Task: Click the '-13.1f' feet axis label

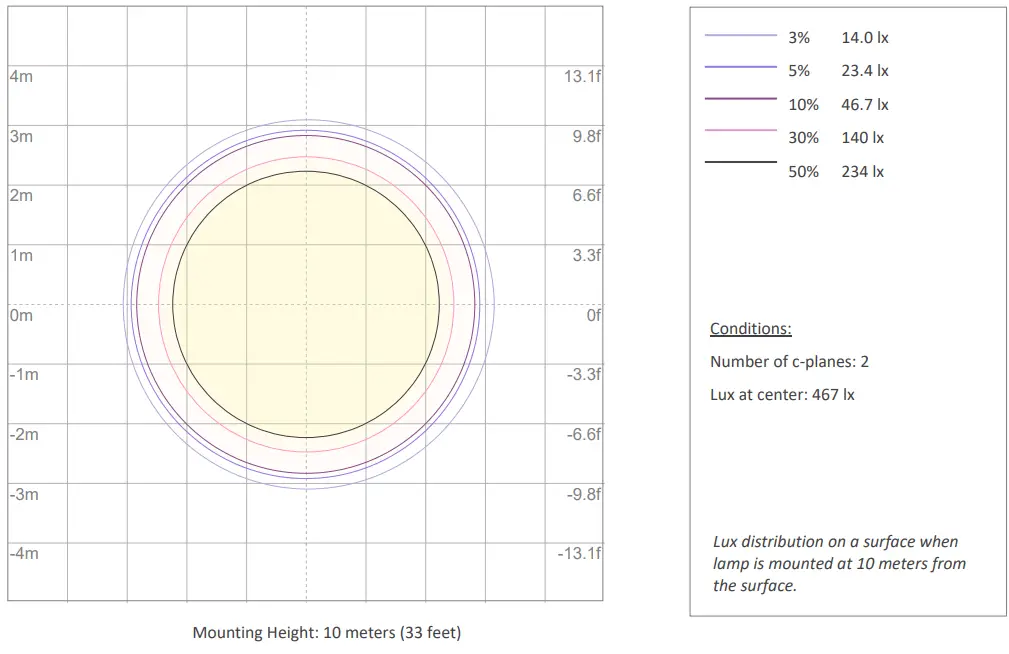Action: click(580, 554)
